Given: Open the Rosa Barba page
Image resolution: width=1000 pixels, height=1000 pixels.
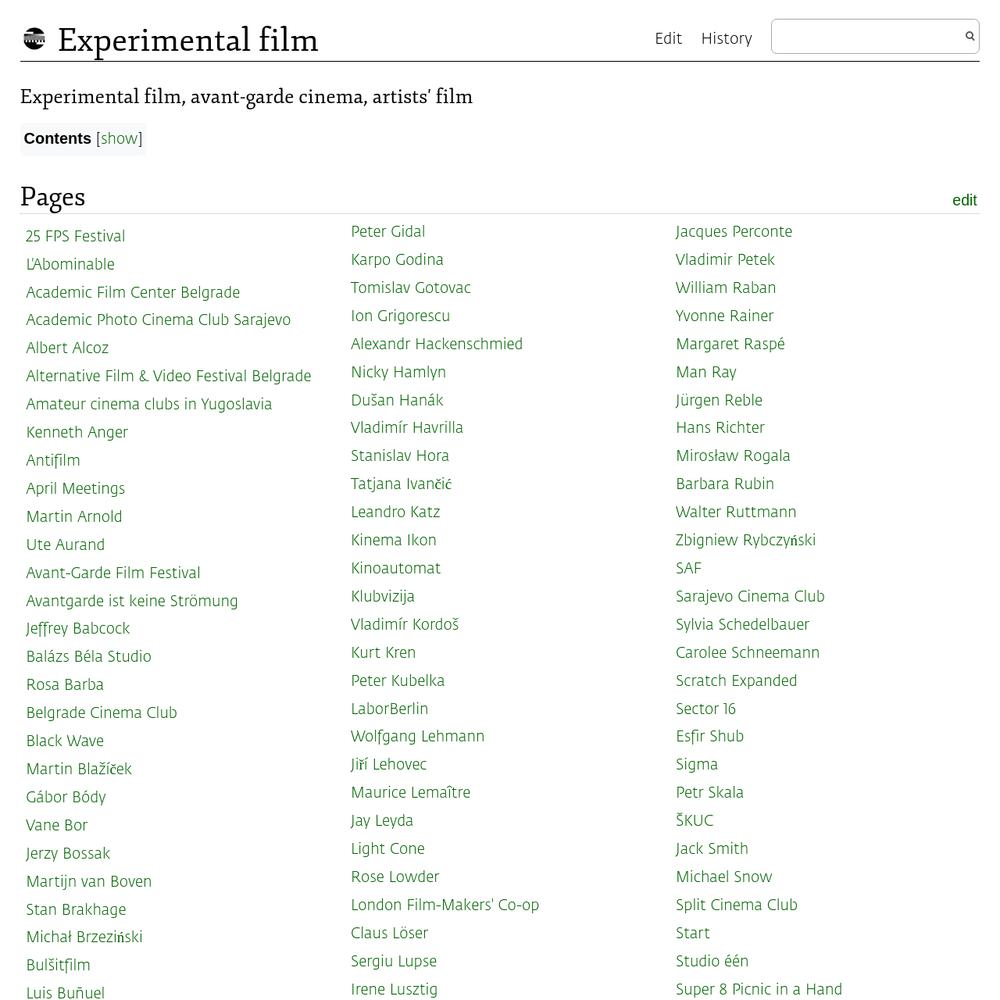Looking at the screenshot, I should tap(64, 685).
